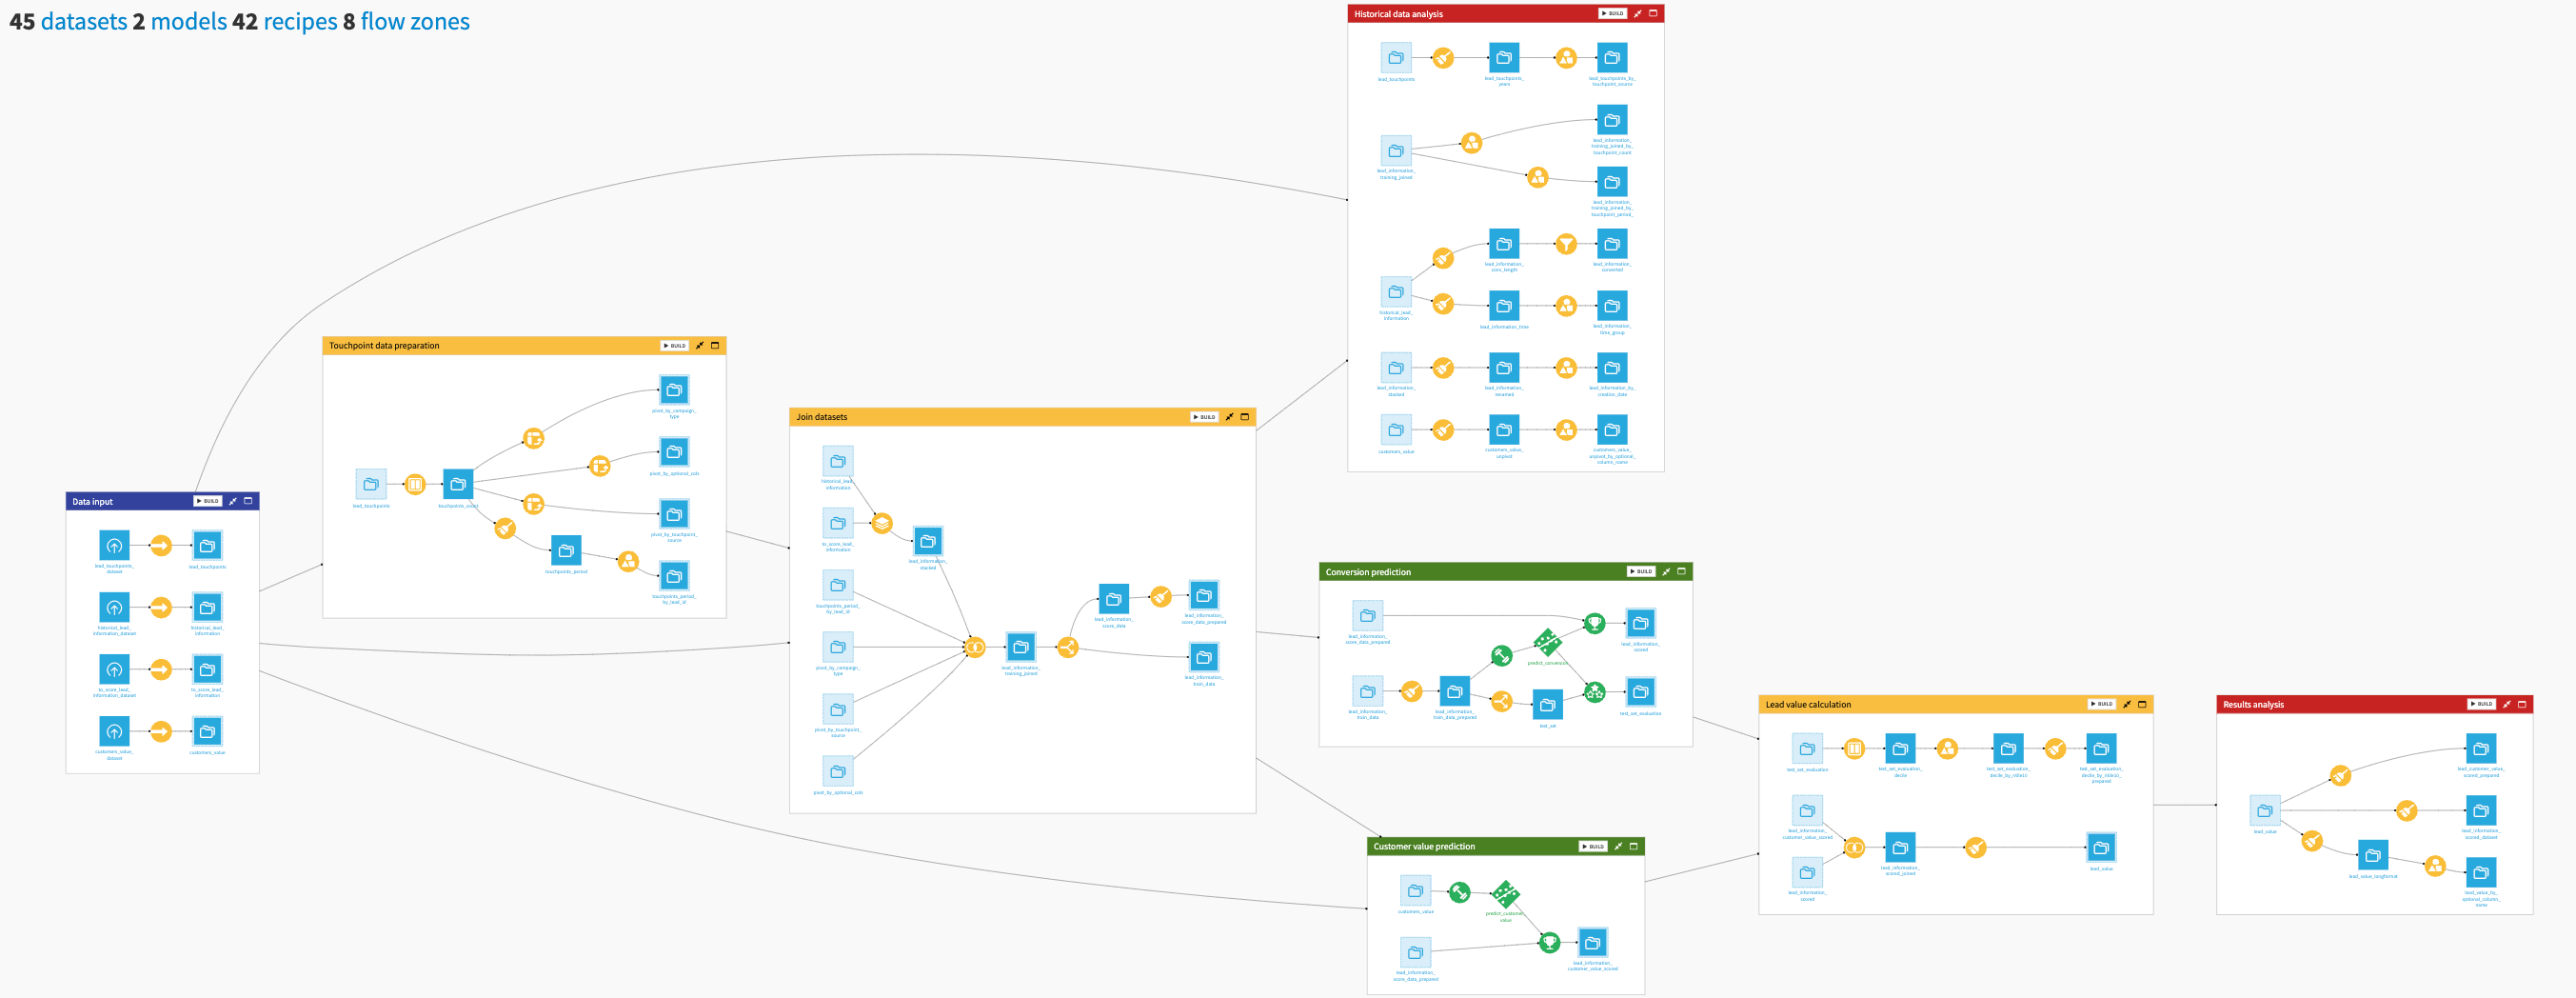Open the lead_value dataset in Lead value calculation
The height and width of the screenshot is (998, 2576).
[x=2101, y=848]
